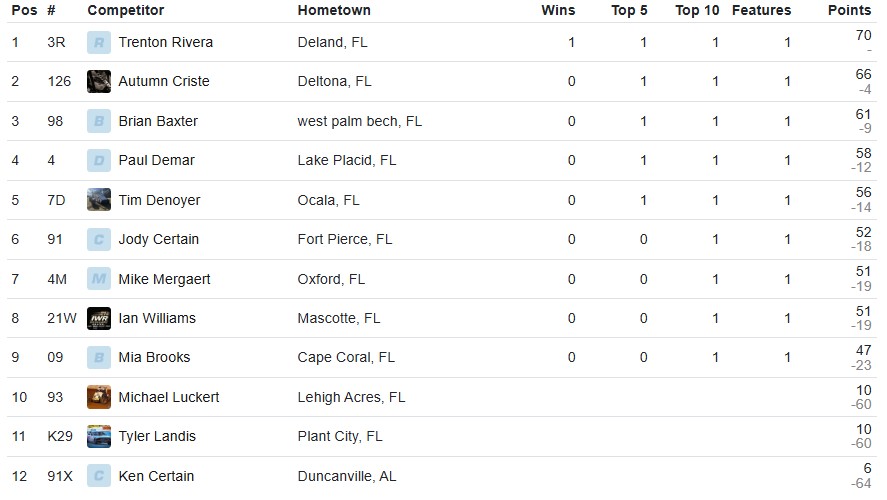Open Autumn Criste's car photo thumbnail
887x500 pixels.
pyautogui.click(x=98, y=82)
